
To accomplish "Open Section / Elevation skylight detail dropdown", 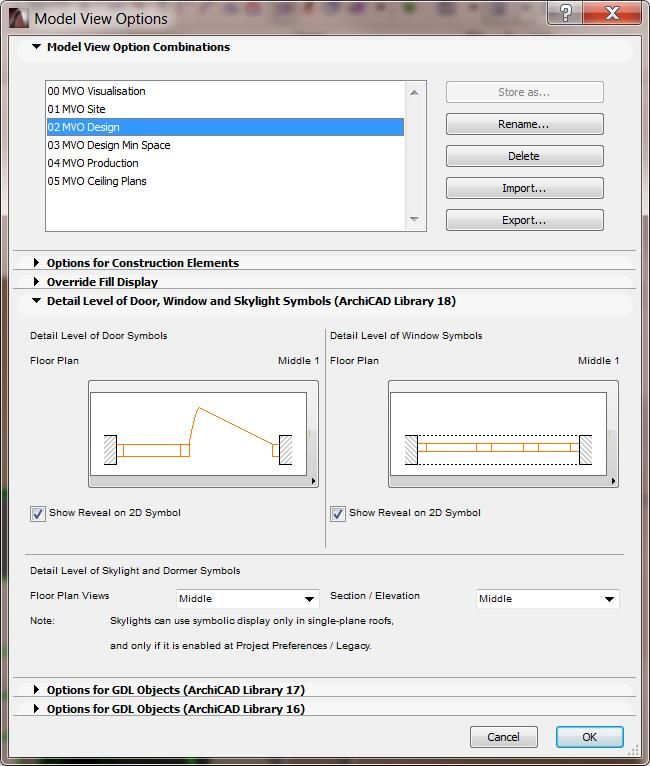I will (547, 599).
